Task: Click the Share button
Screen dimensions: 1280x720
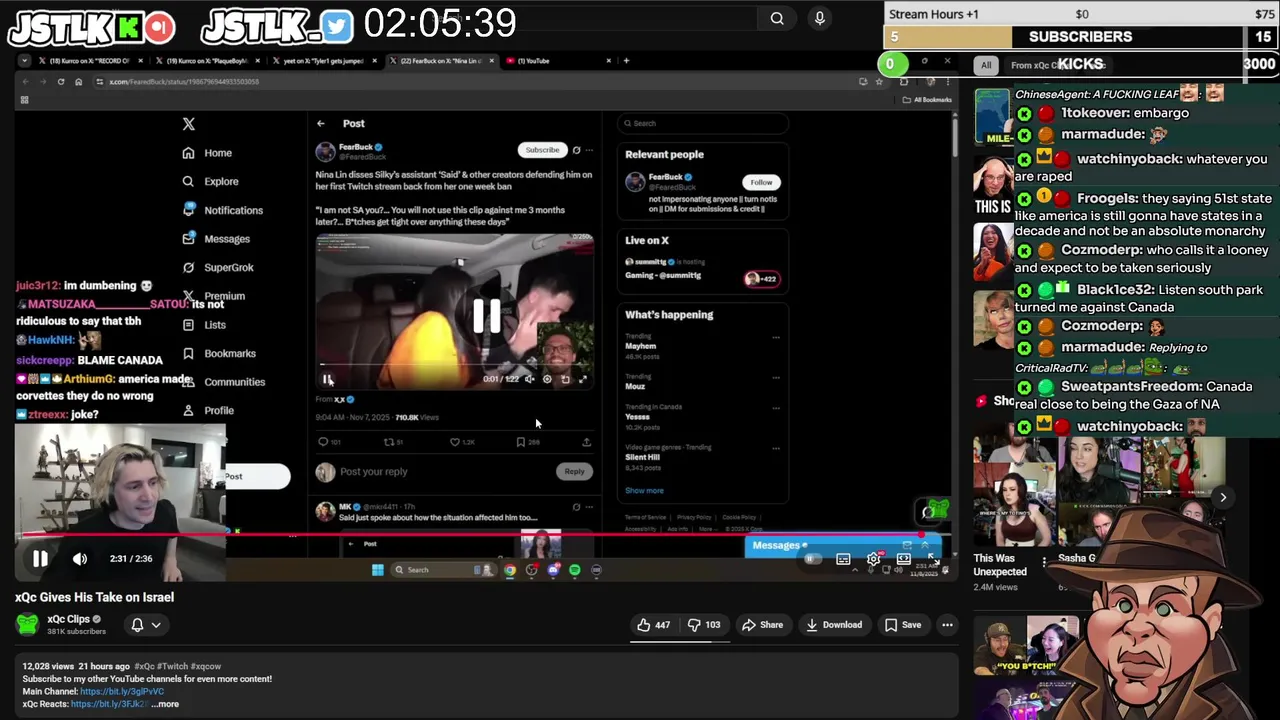Action: coord(762,625)
